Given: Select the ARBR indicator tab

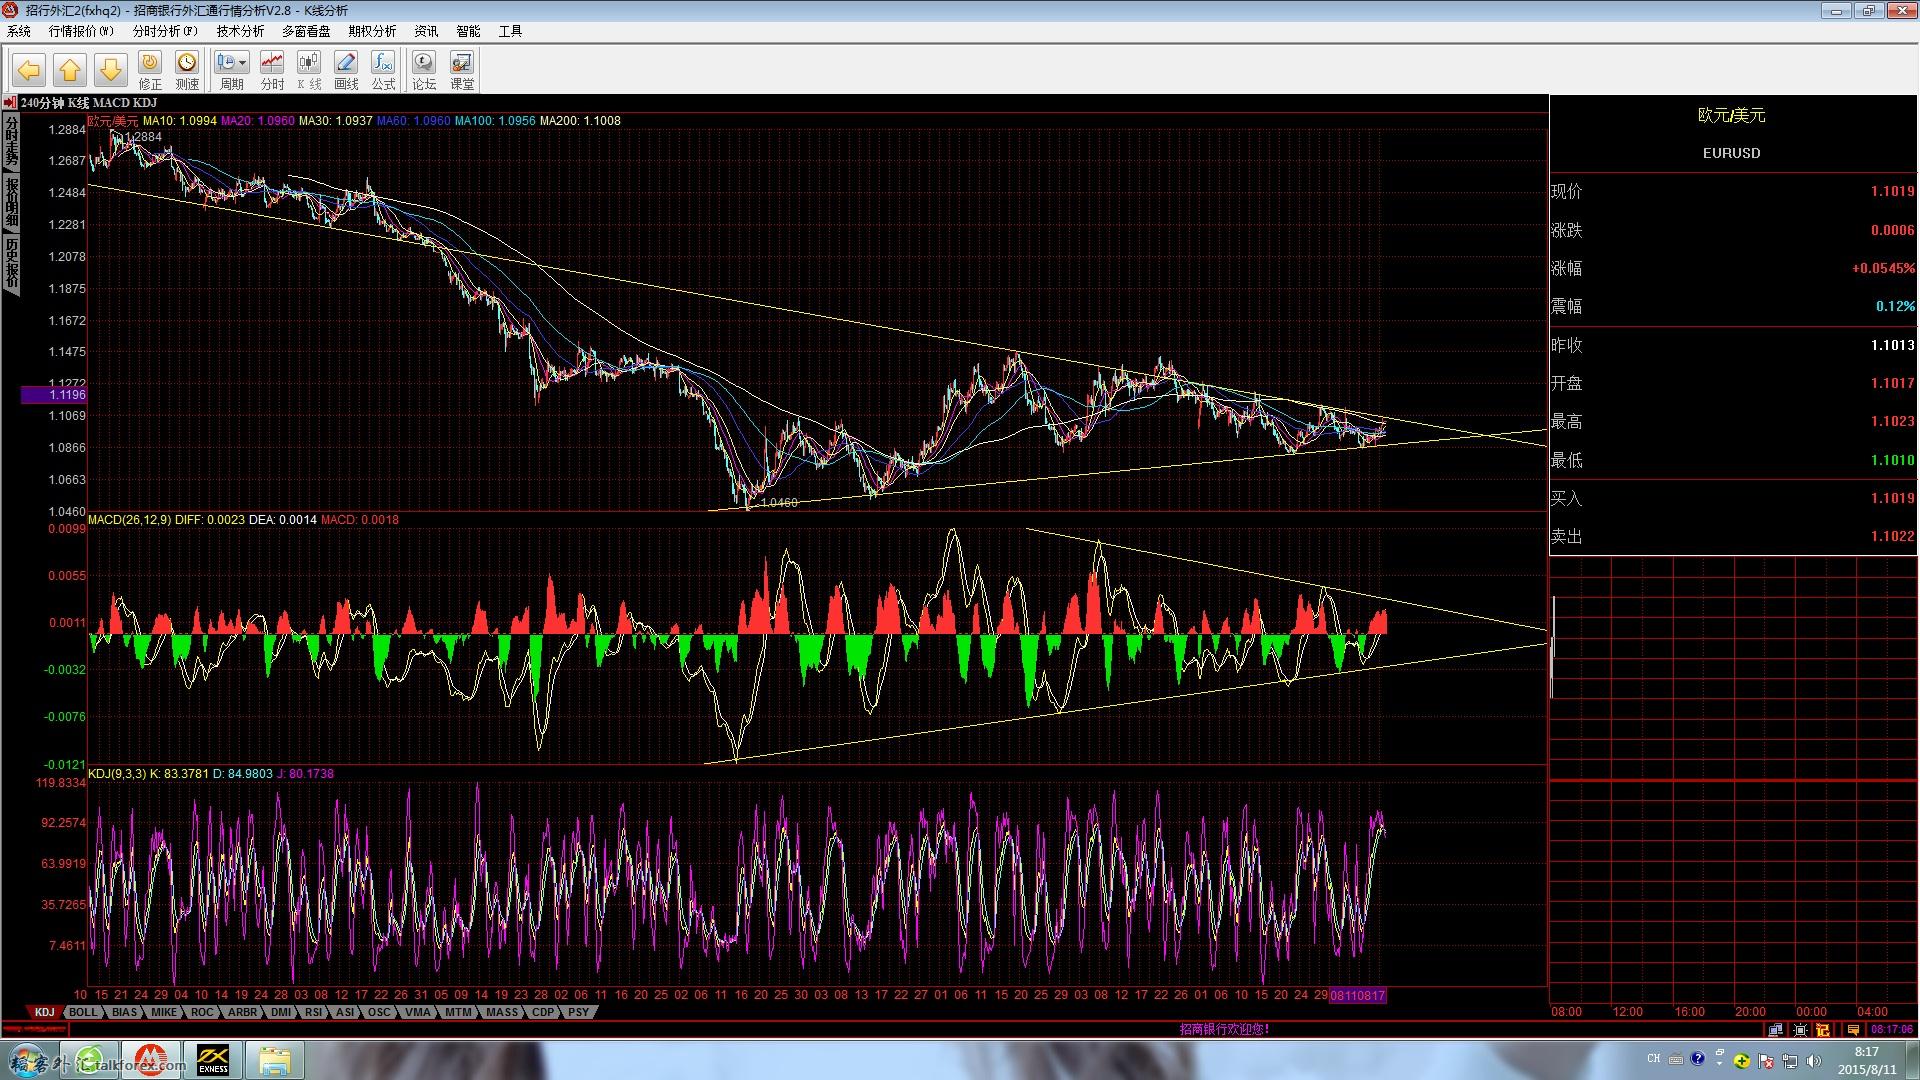Looking at the screenshot, I should click(x=242, y=1012).
